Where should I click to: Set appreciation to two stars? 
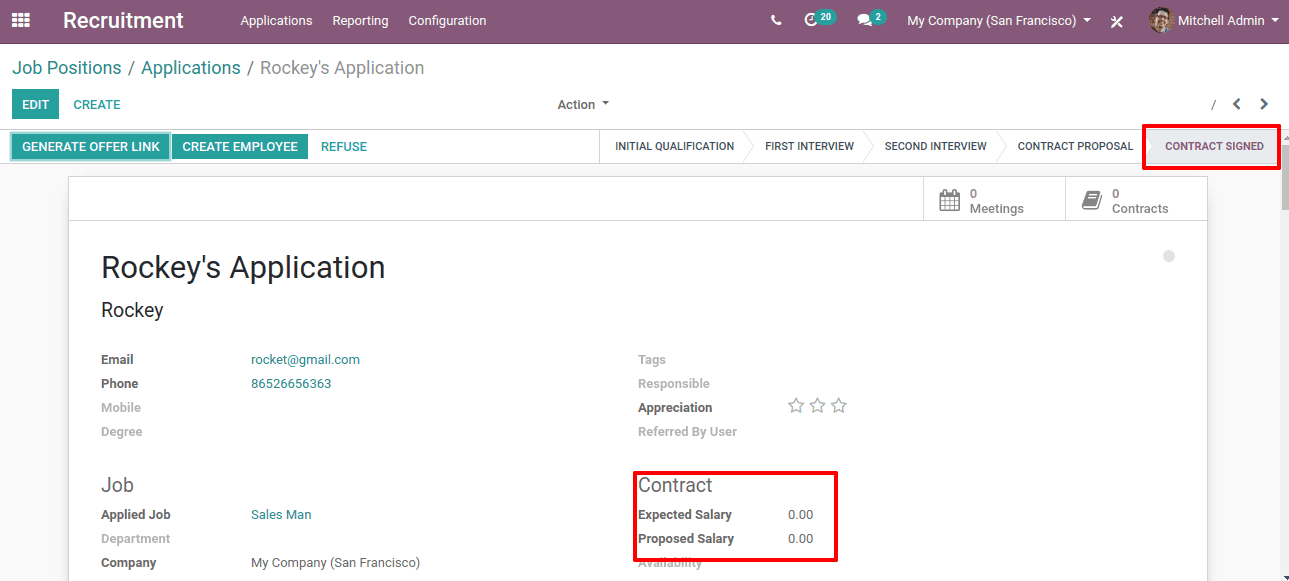pos(817,406)
